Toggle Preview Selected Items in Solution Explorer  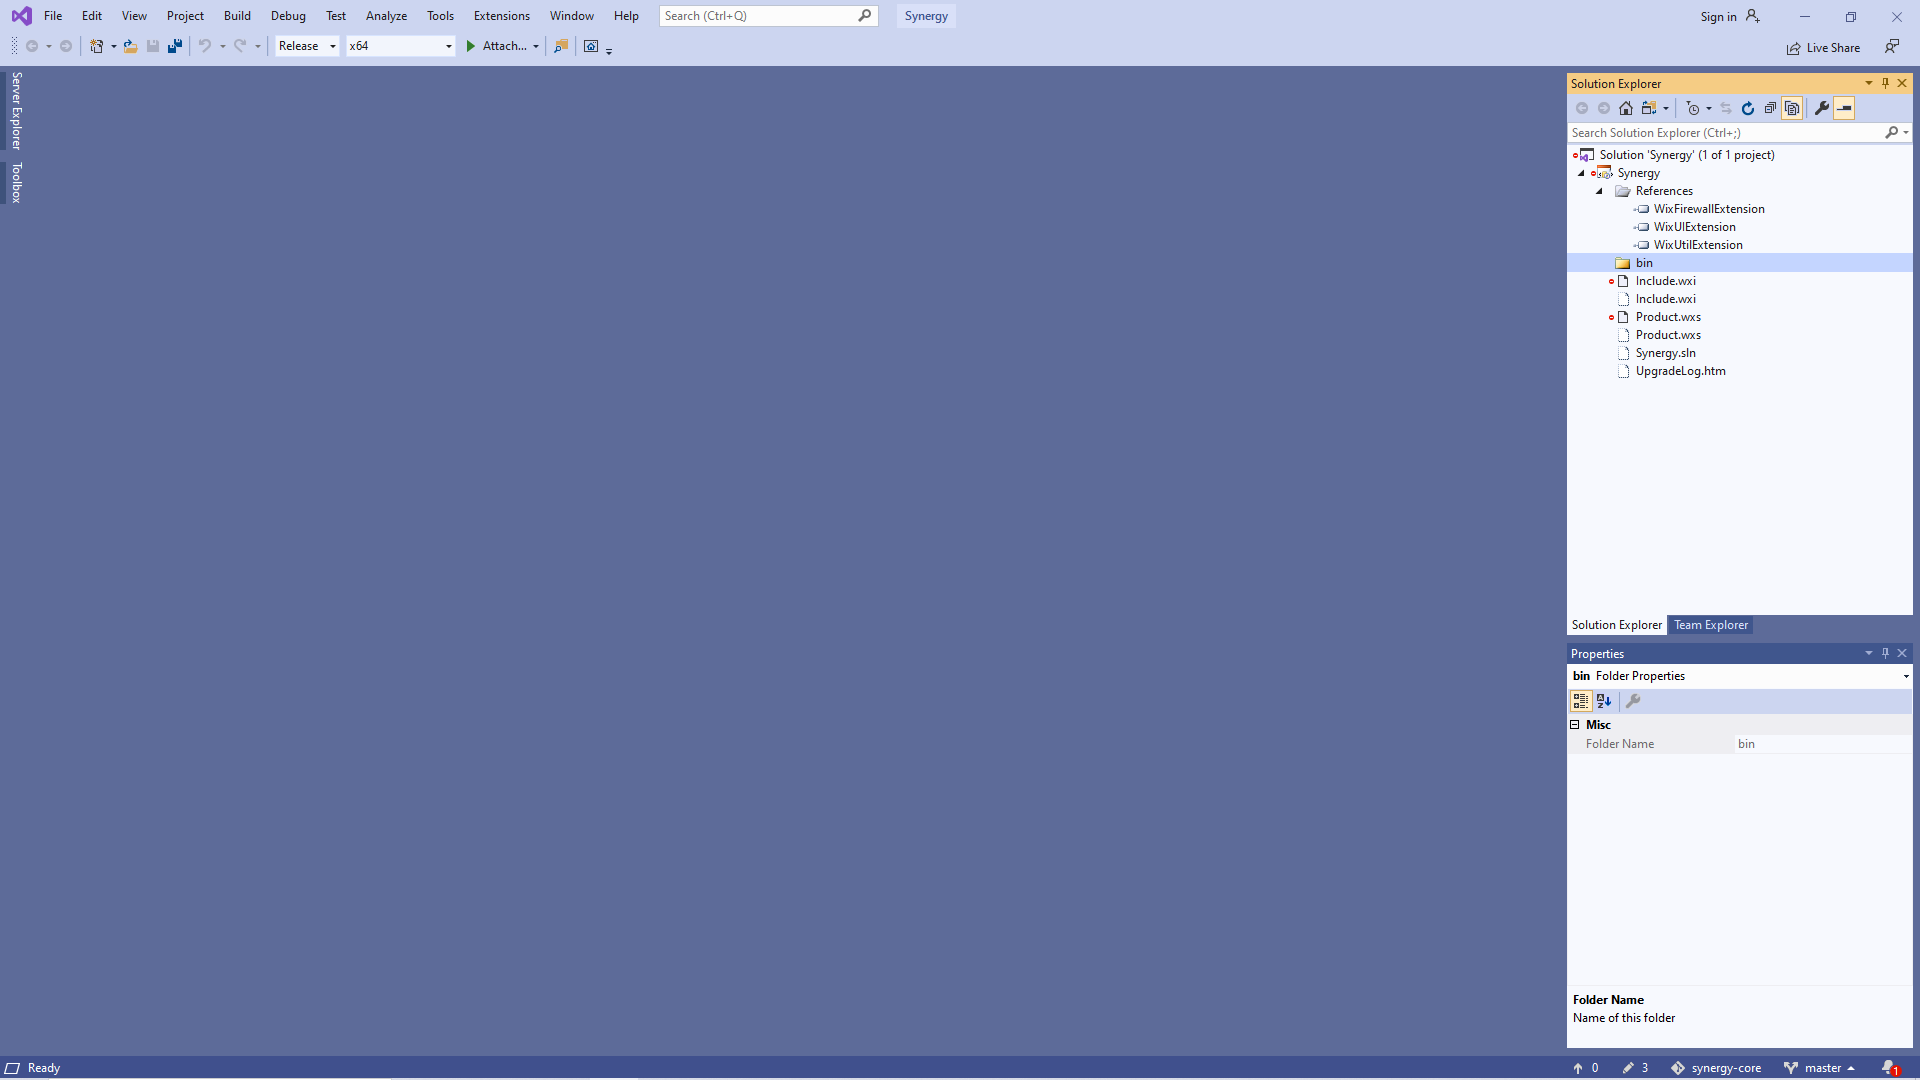[x=1792, y=108]
